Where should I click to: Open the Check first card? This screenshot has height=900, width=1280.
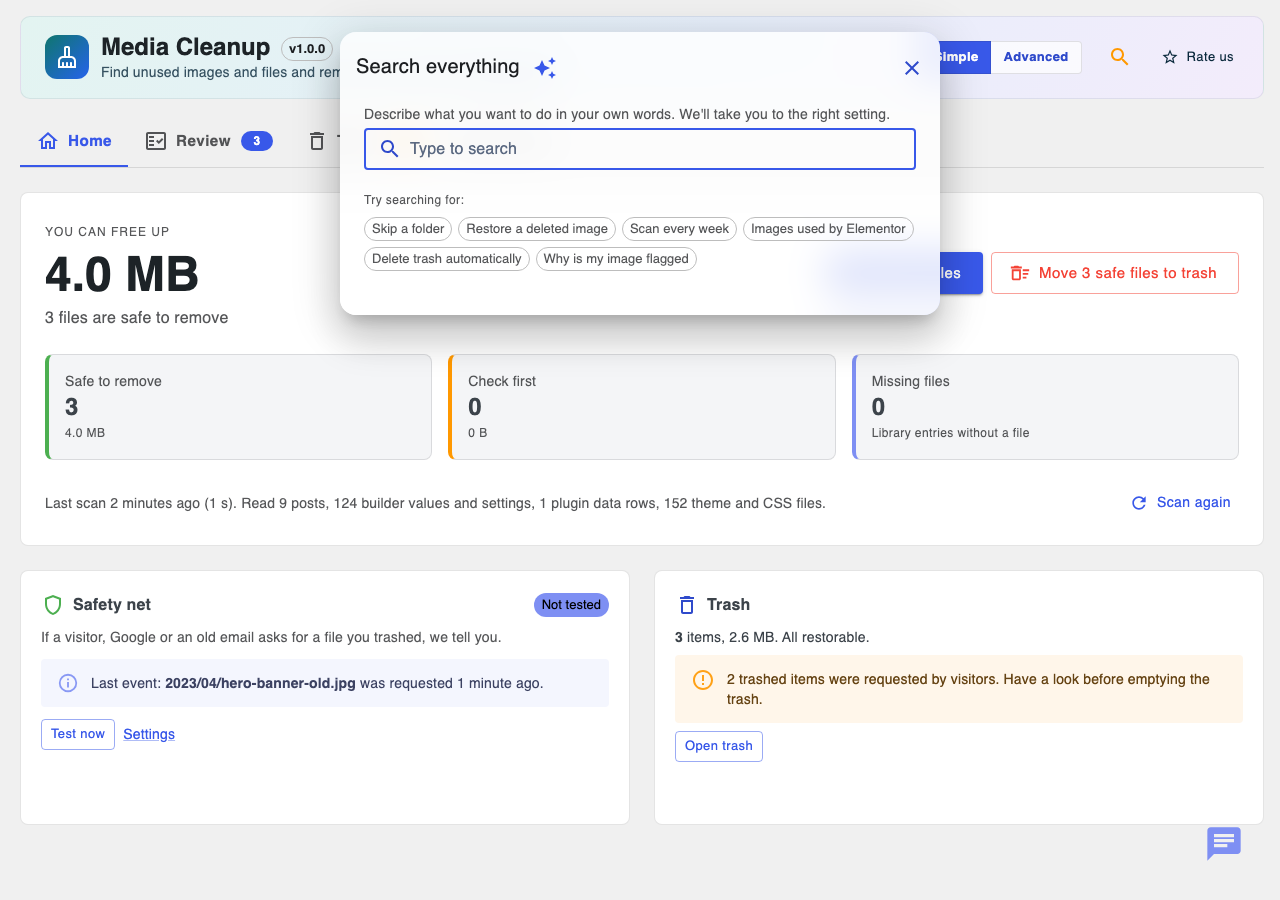tap(642, 407)
